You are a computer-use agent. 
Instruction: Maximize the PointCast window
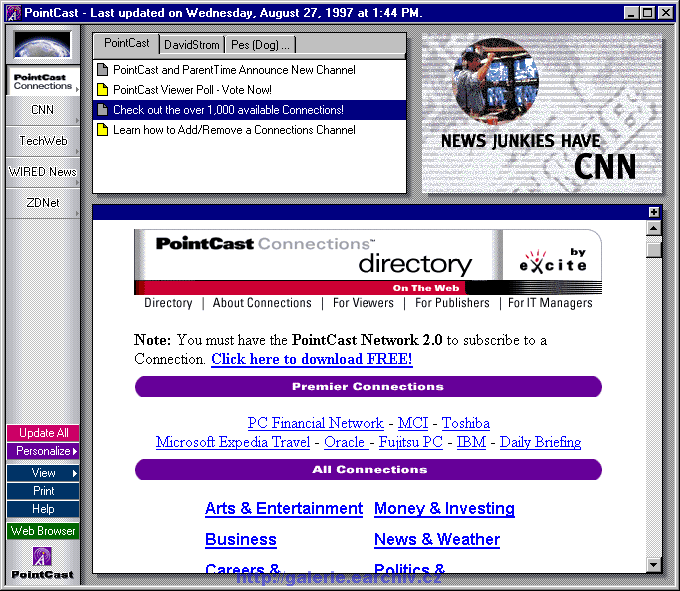coord(648,13)
